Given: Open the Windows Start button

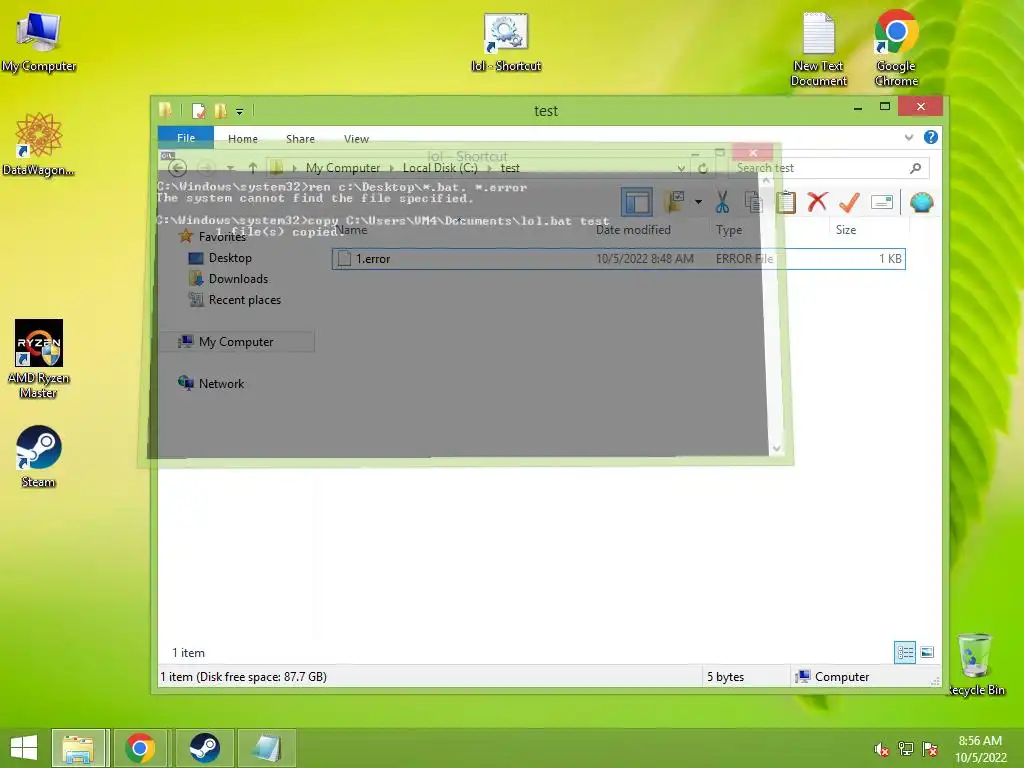Looking at the screenshot, I should [24, 748].
